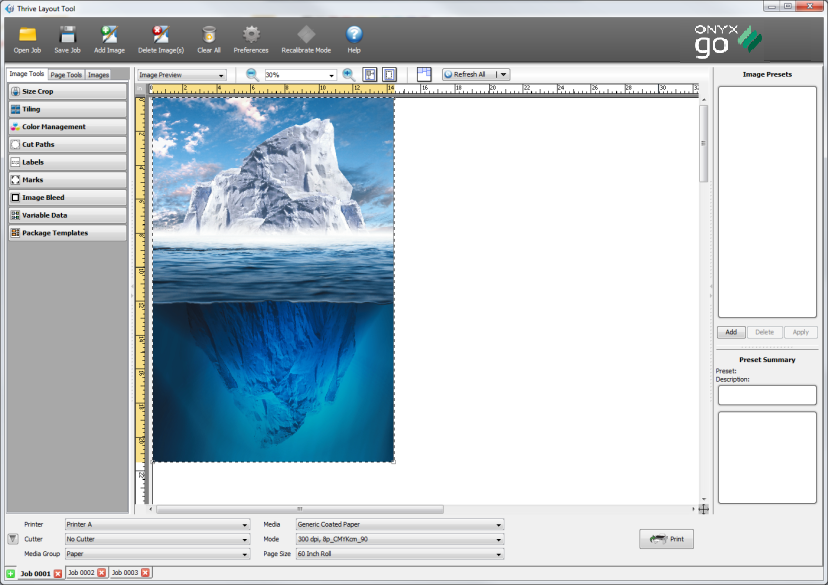The width and height of the screenshot is (828, 585).
Task: Open the Printer A selection dropdown
Action: tap(155, 524)
